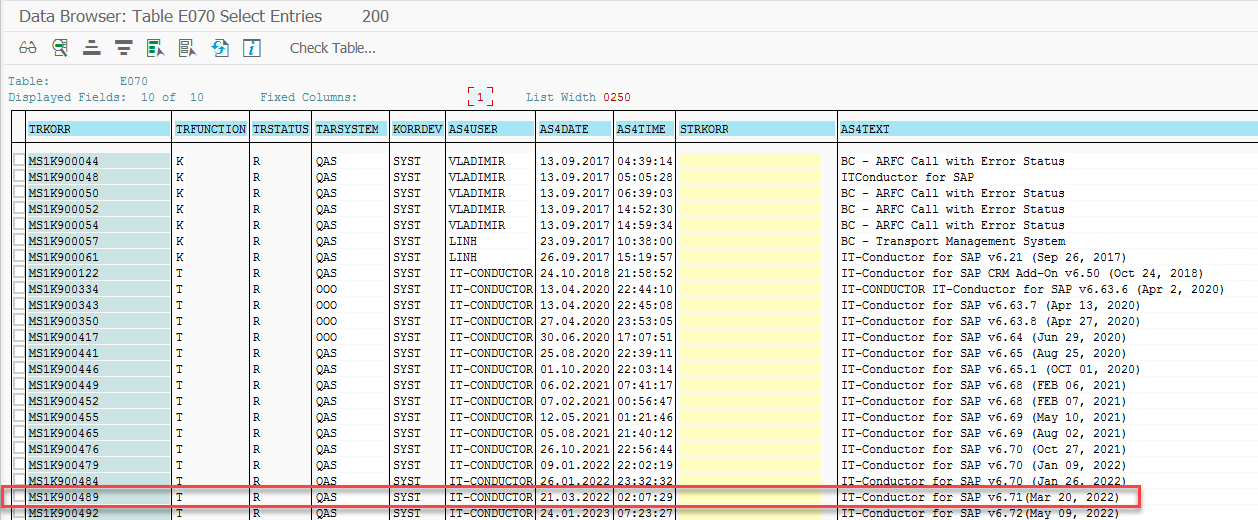Select transport request MS1K900052 cell
The height and width of the screenshot is (520, 1258).
[x=98, y=209]
